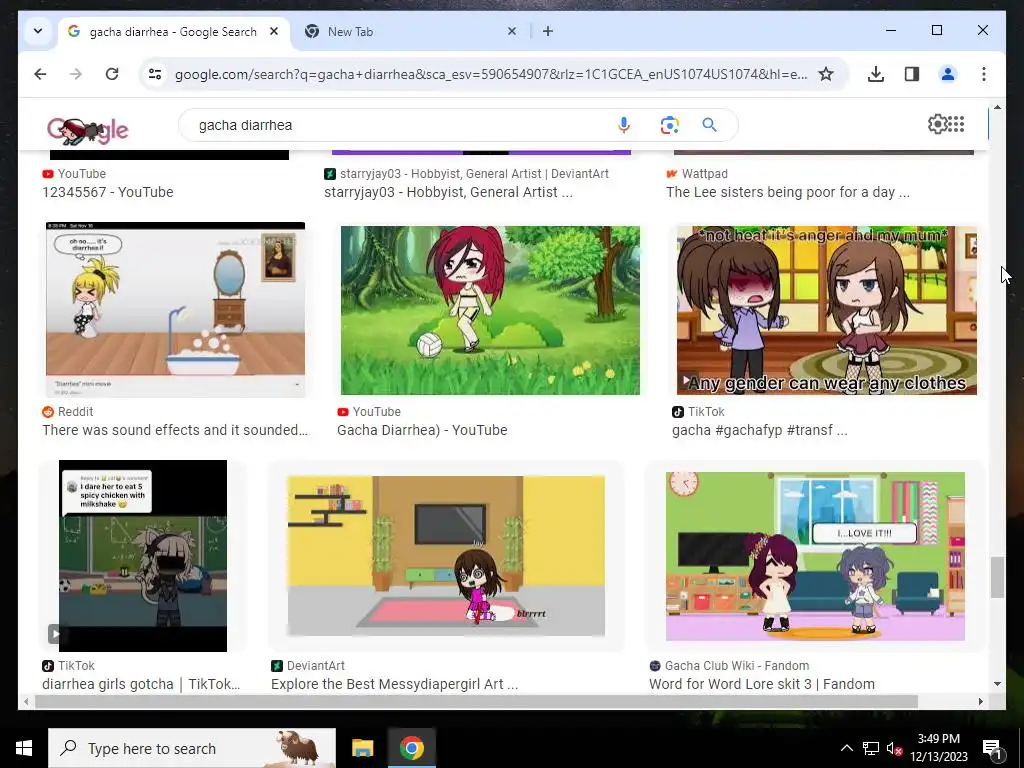Open the 'I...LOVE IT!!!' Fandom thumbnail

[815, 556]
